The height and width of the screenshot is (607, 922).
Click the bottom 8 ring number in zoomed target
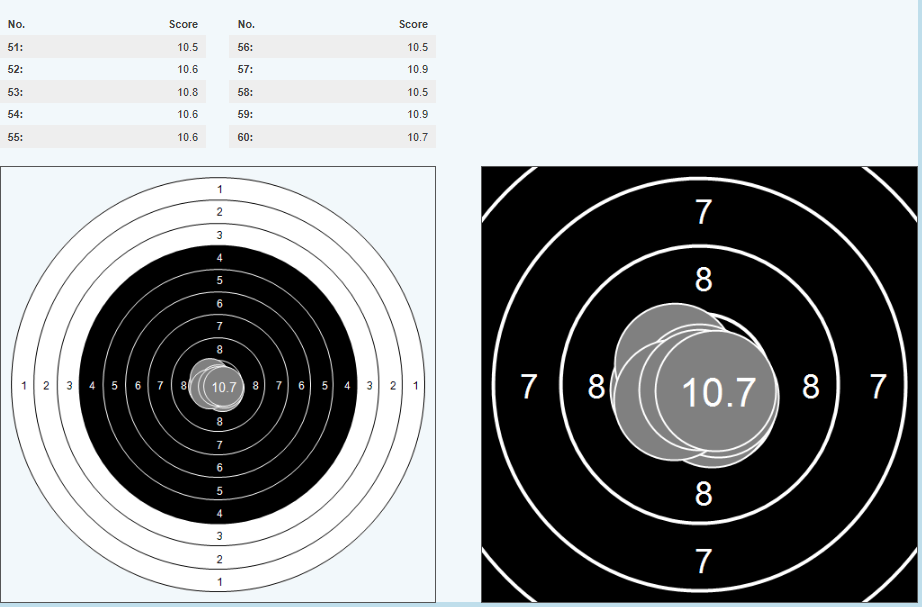click(x=703, y=493)
